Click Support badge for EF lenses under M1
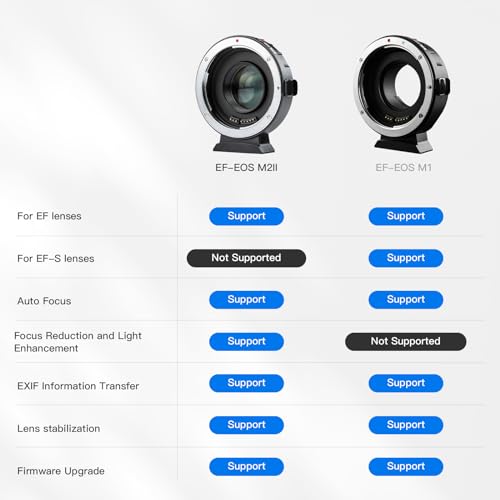Image resolution: width=500 pixels, height=500 pixels. (406, 216)
